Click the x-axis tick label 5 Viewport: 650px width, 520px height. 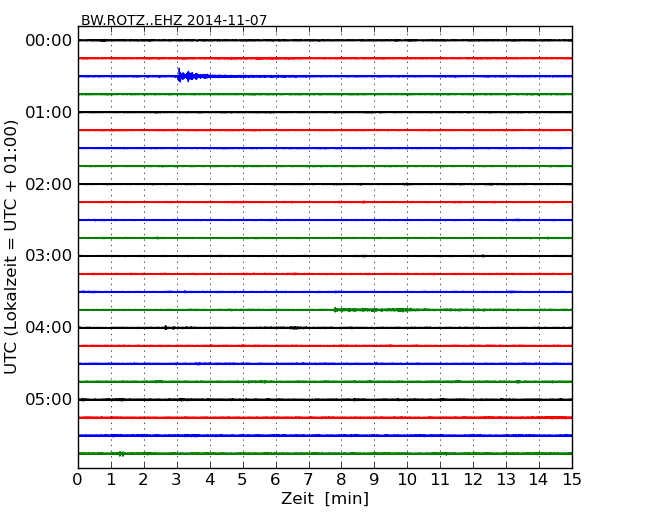click(243, 480)
